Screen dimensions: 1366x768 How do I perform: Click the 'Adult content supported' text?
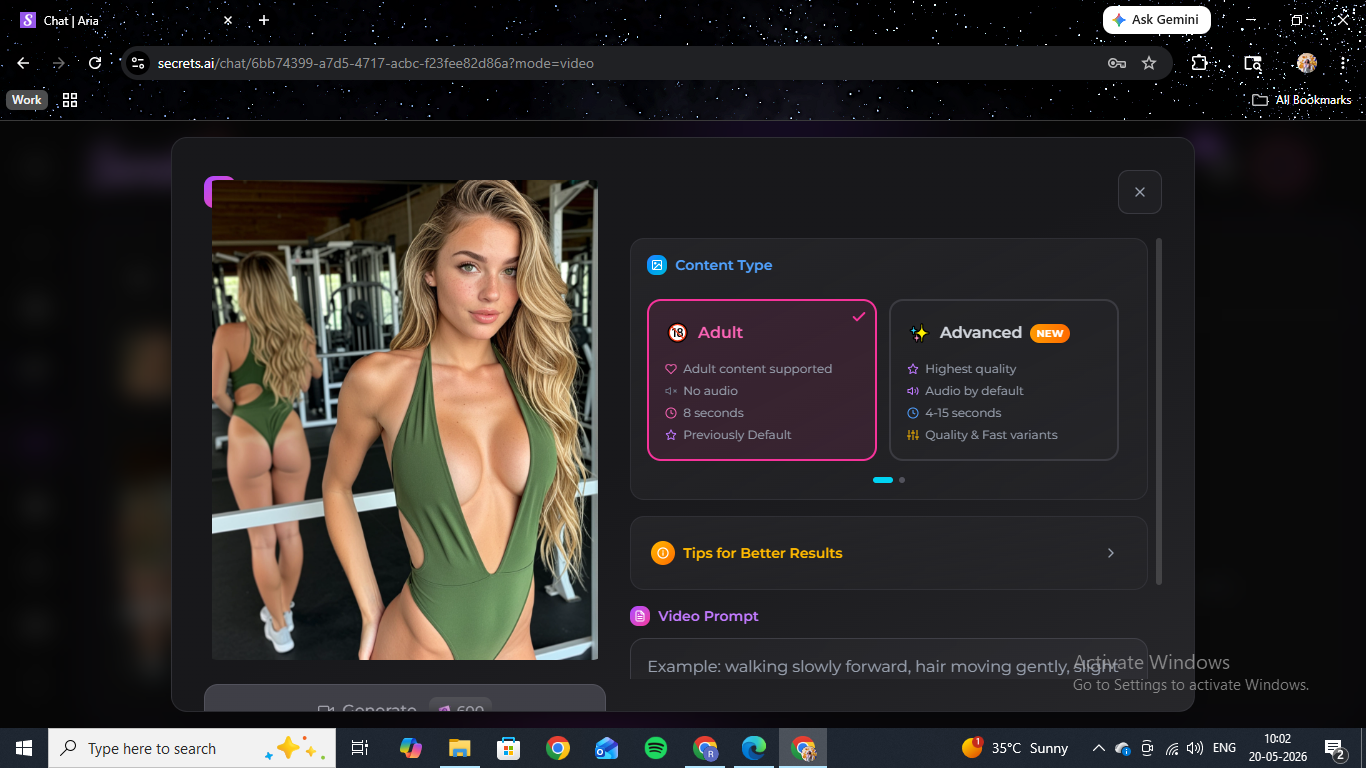click(x=758, y=369)
